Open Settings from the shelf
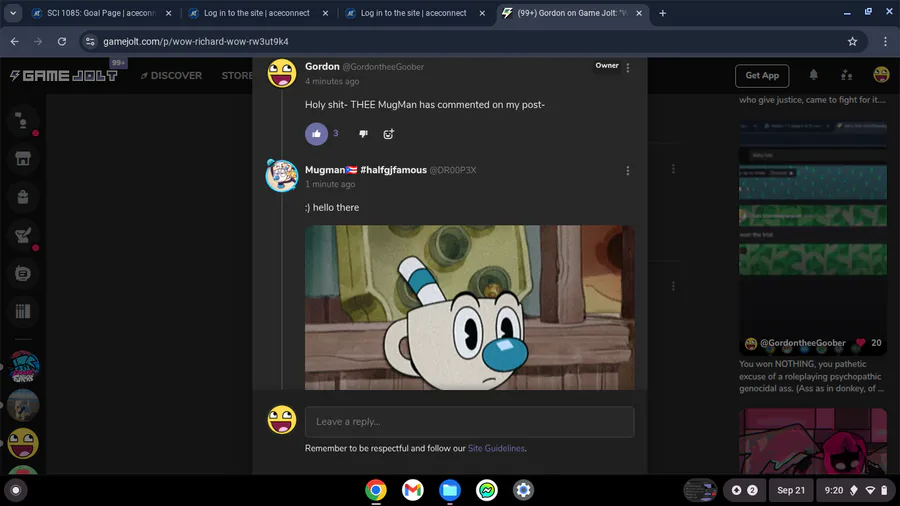 523,491
